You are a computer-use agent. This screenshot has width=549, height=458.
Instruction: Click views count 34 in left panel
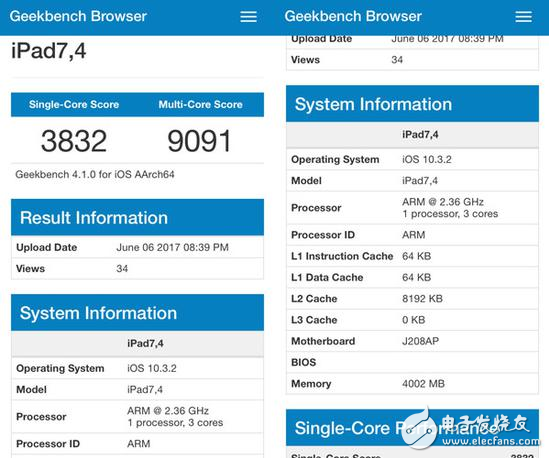(122, 269)
